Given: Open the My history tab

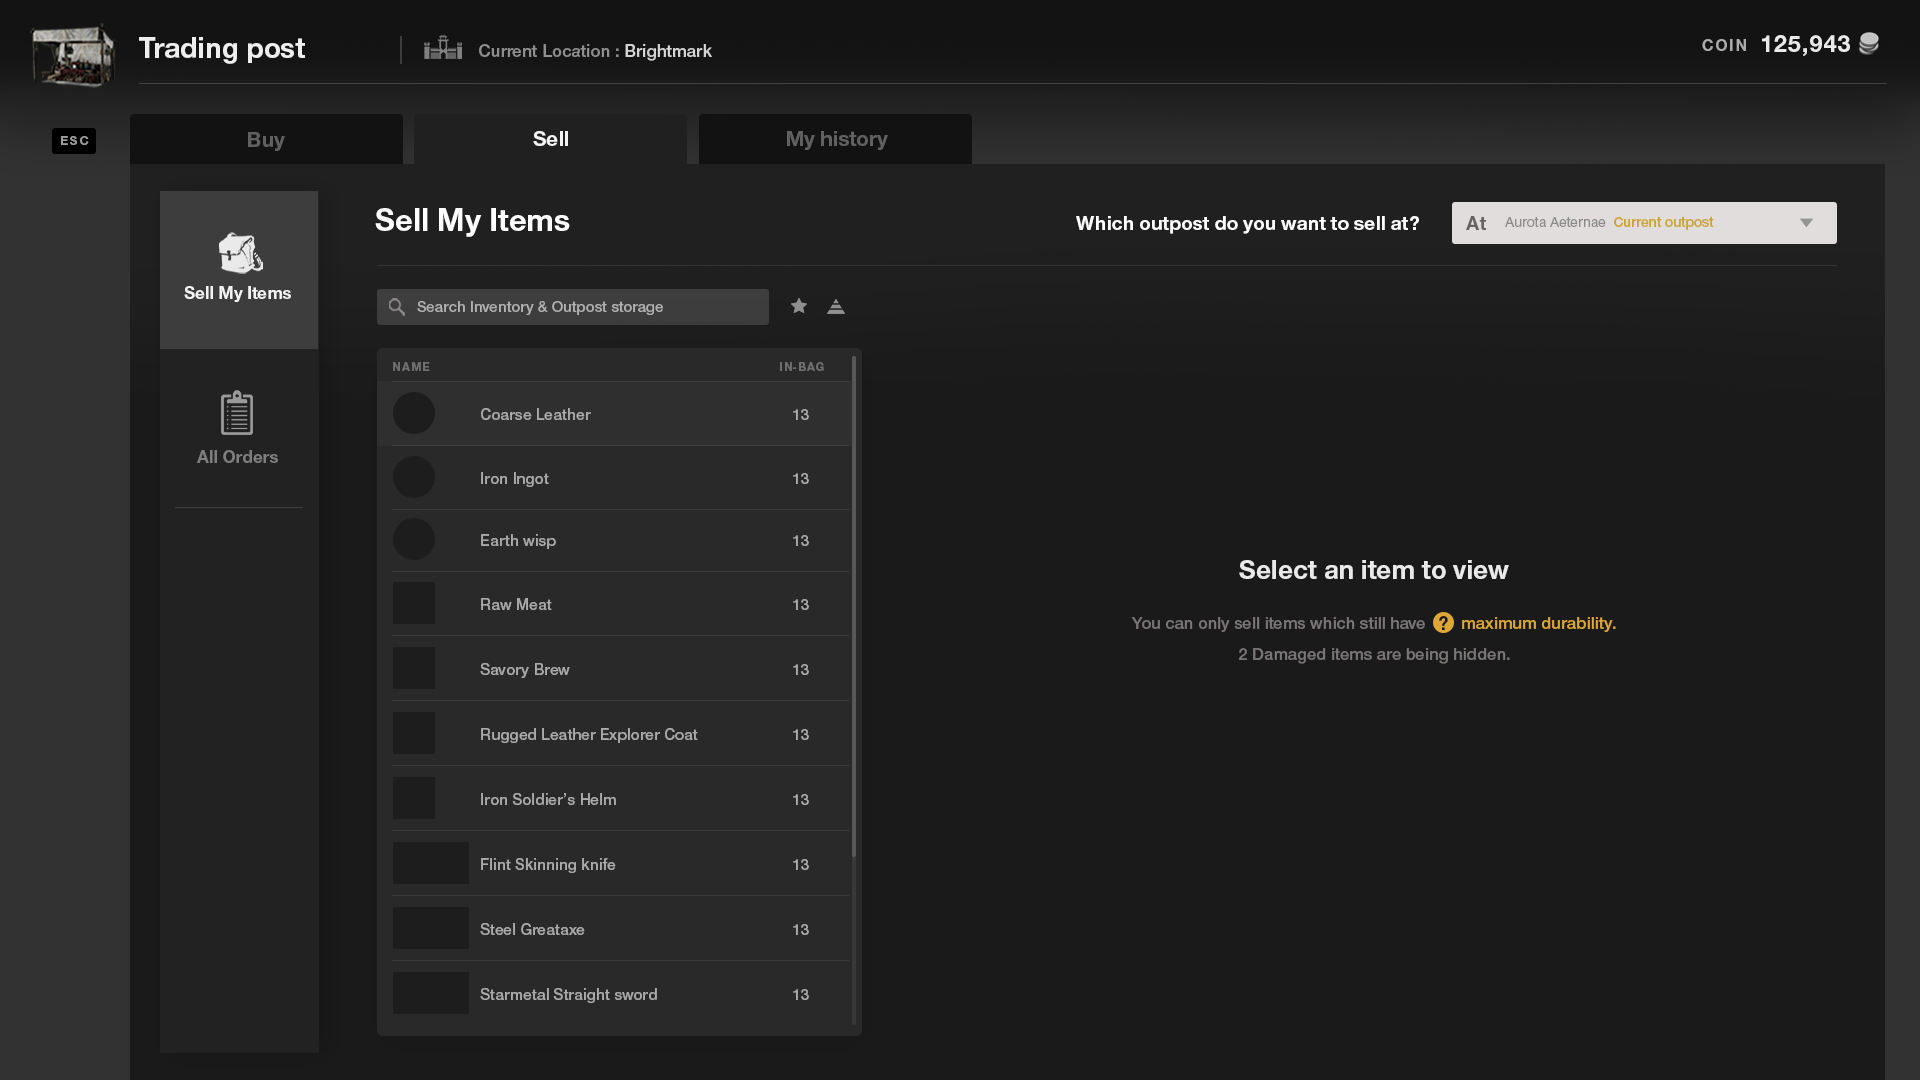Looking at the screenshot, I should tap(835, 139).
